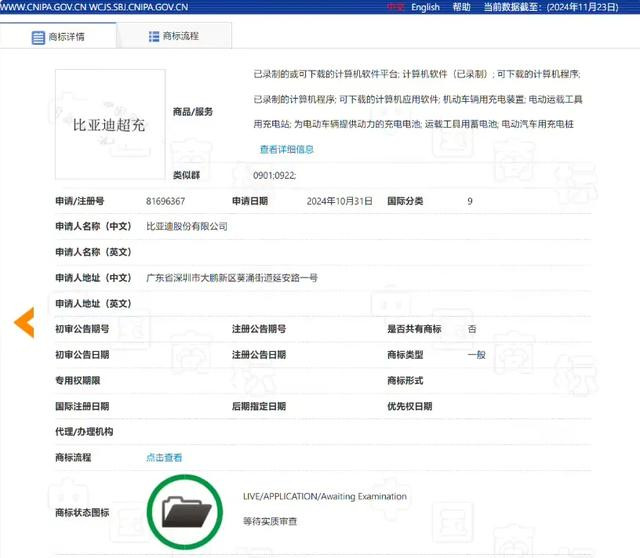This screenshot has height=558, width=640.
Task: Switch language via the English link
Action: [x=425, y=7]
